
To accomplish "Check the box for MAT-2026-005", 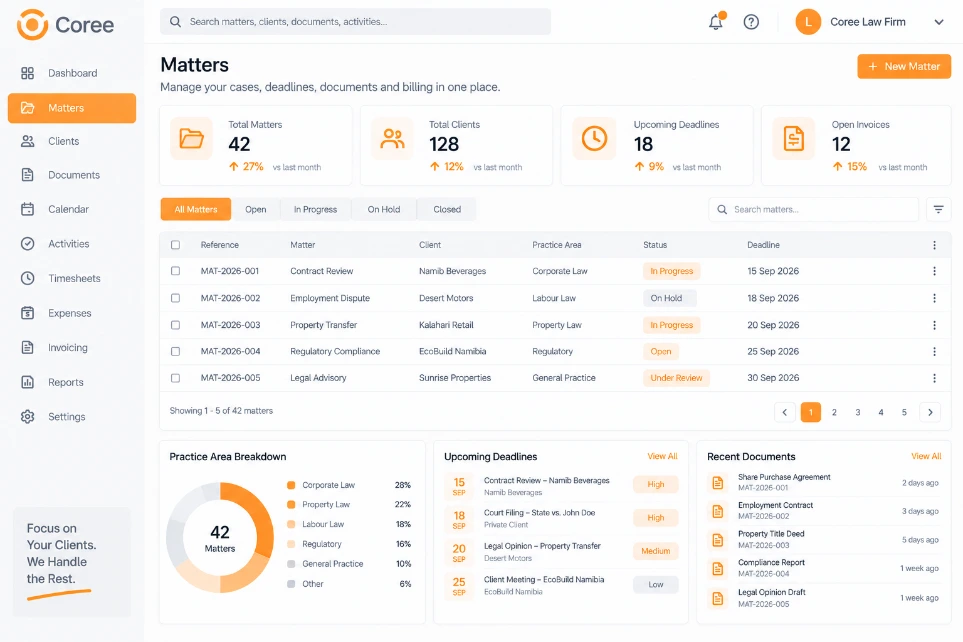I will (x=176, y=378).
